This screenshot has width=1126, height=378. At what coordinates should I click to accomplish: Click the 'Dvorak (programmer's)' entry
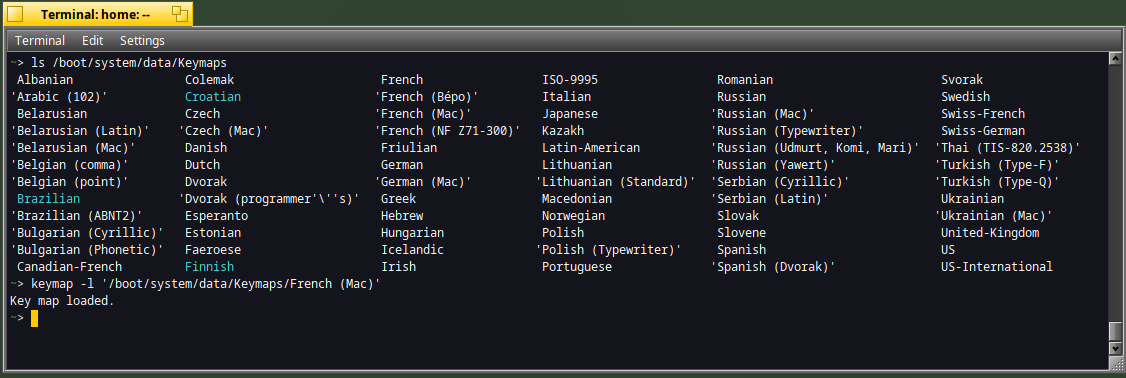[x=269, y=199]
